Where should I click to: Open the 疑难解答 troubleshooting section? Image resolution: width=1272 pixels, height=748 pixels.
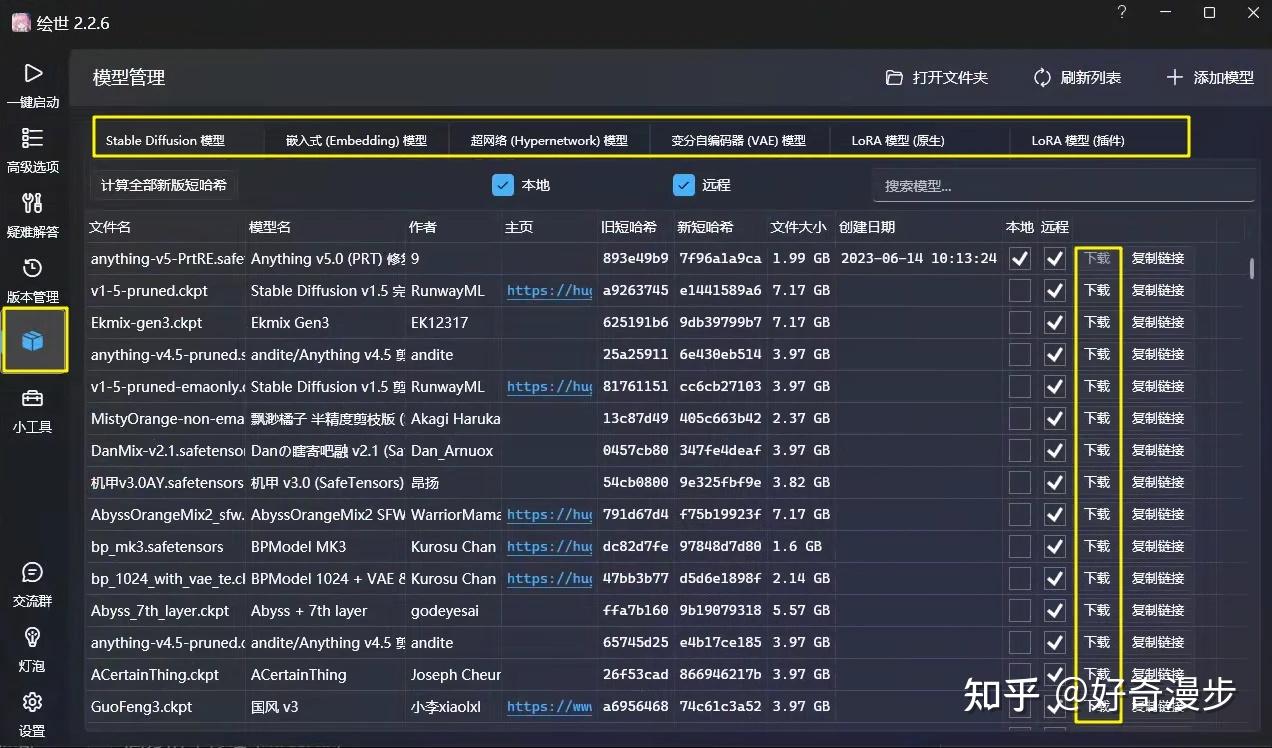(33, 215)
